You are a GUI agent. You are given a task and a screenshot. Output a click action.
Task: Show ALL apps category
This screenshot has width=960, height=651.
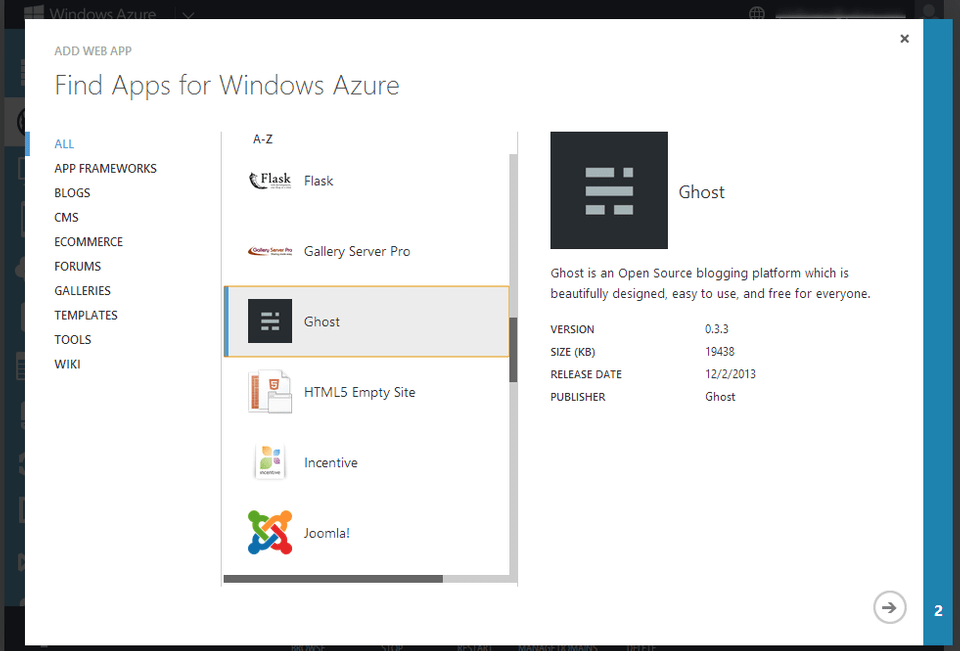coord(64,144)
